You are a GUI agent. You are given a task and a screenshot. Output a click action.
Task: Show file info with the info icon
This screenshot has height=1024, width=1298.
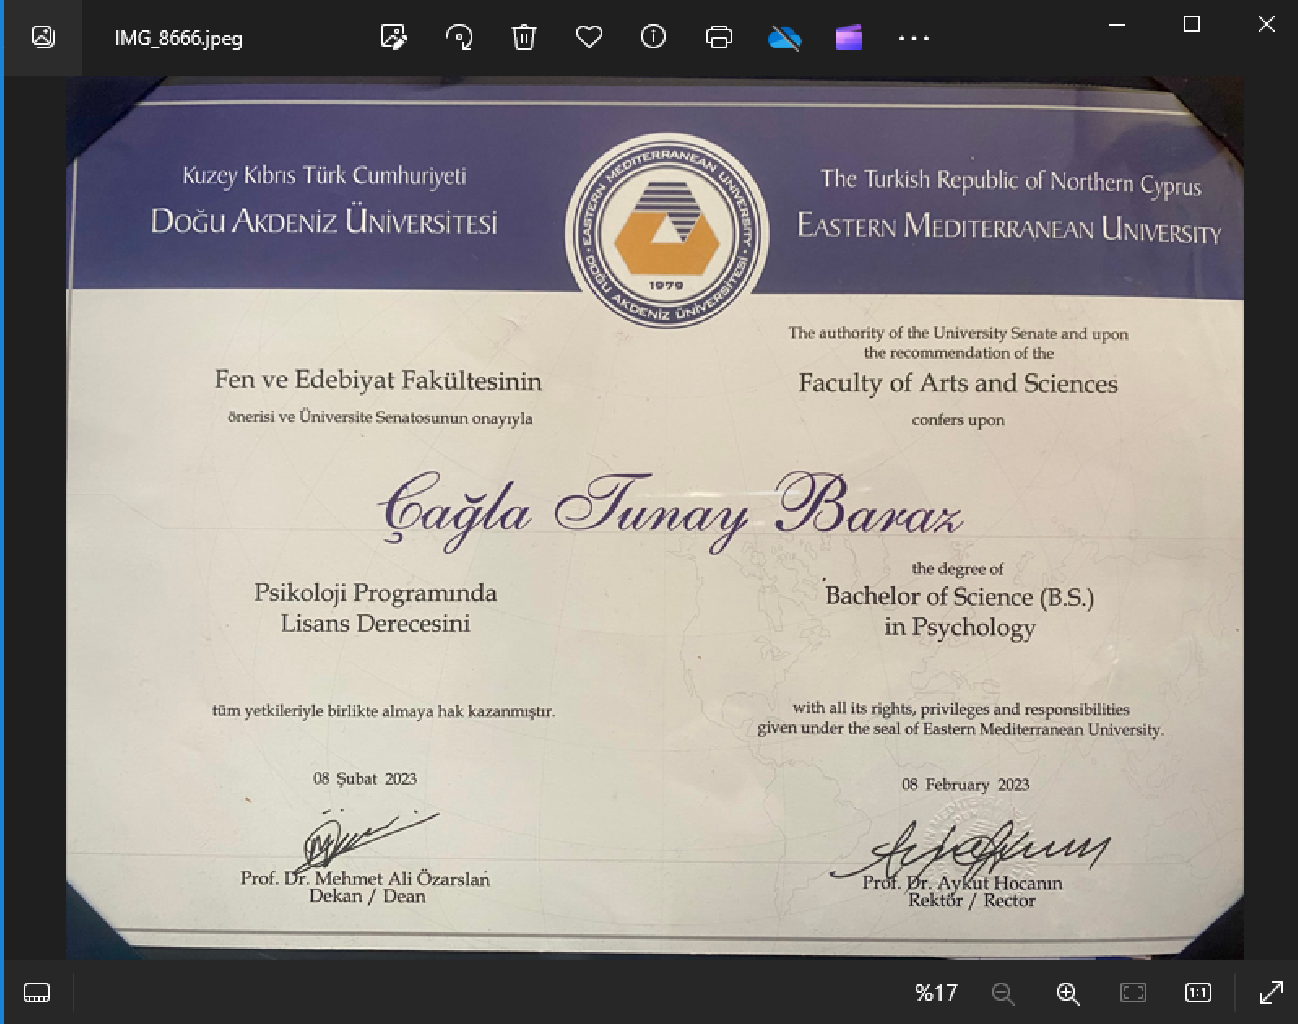point(653,38)
